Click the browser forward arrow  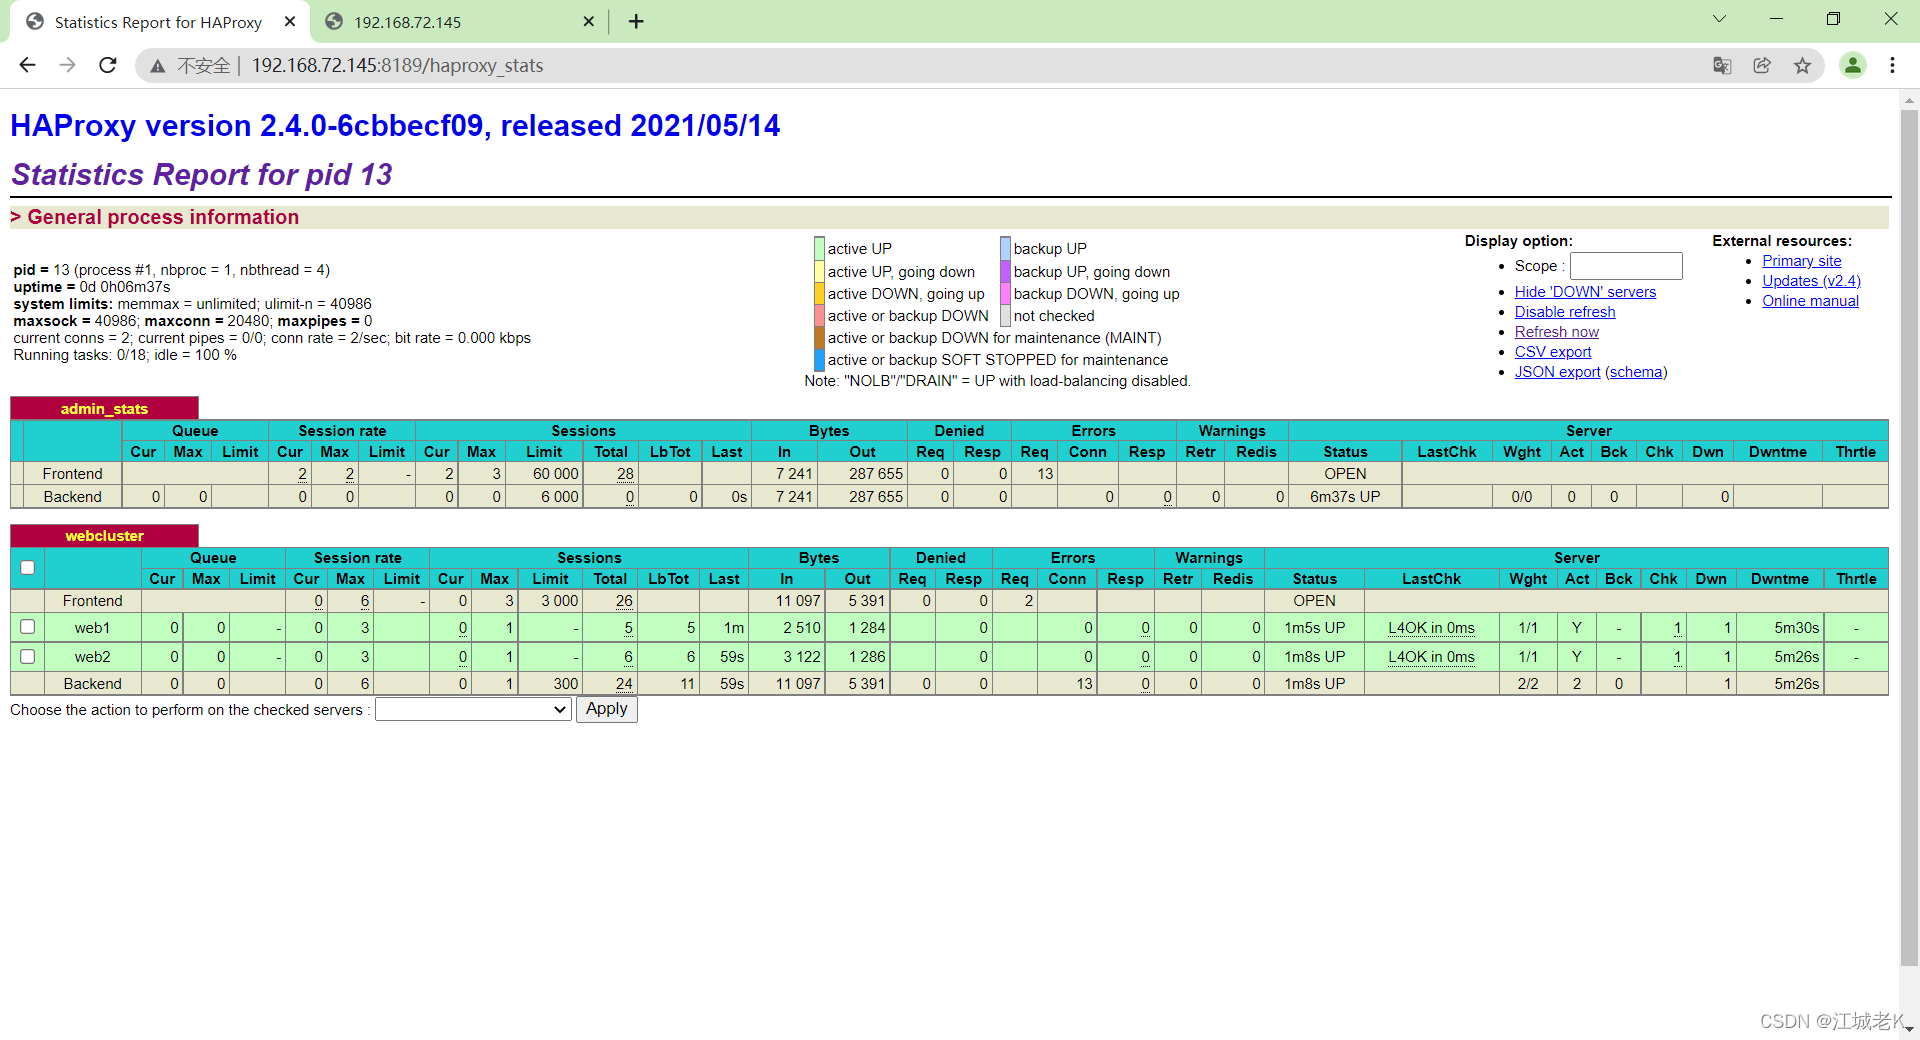point(67,65)
